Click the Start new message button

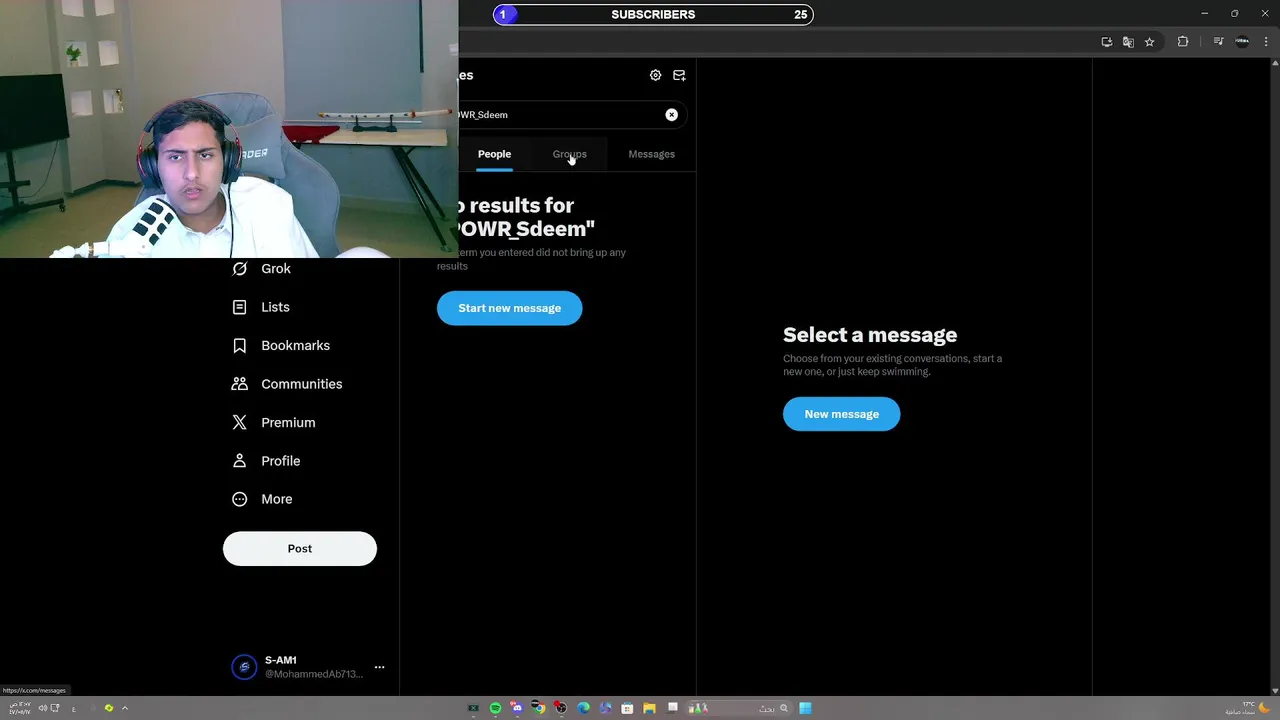tap(509, 308)
